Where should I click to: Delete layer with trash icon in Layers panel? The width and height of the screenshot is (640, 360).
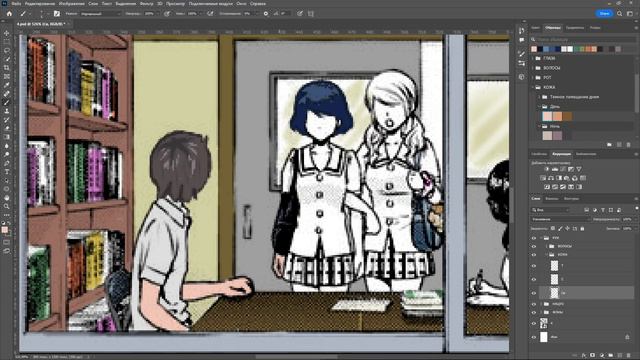629,356
